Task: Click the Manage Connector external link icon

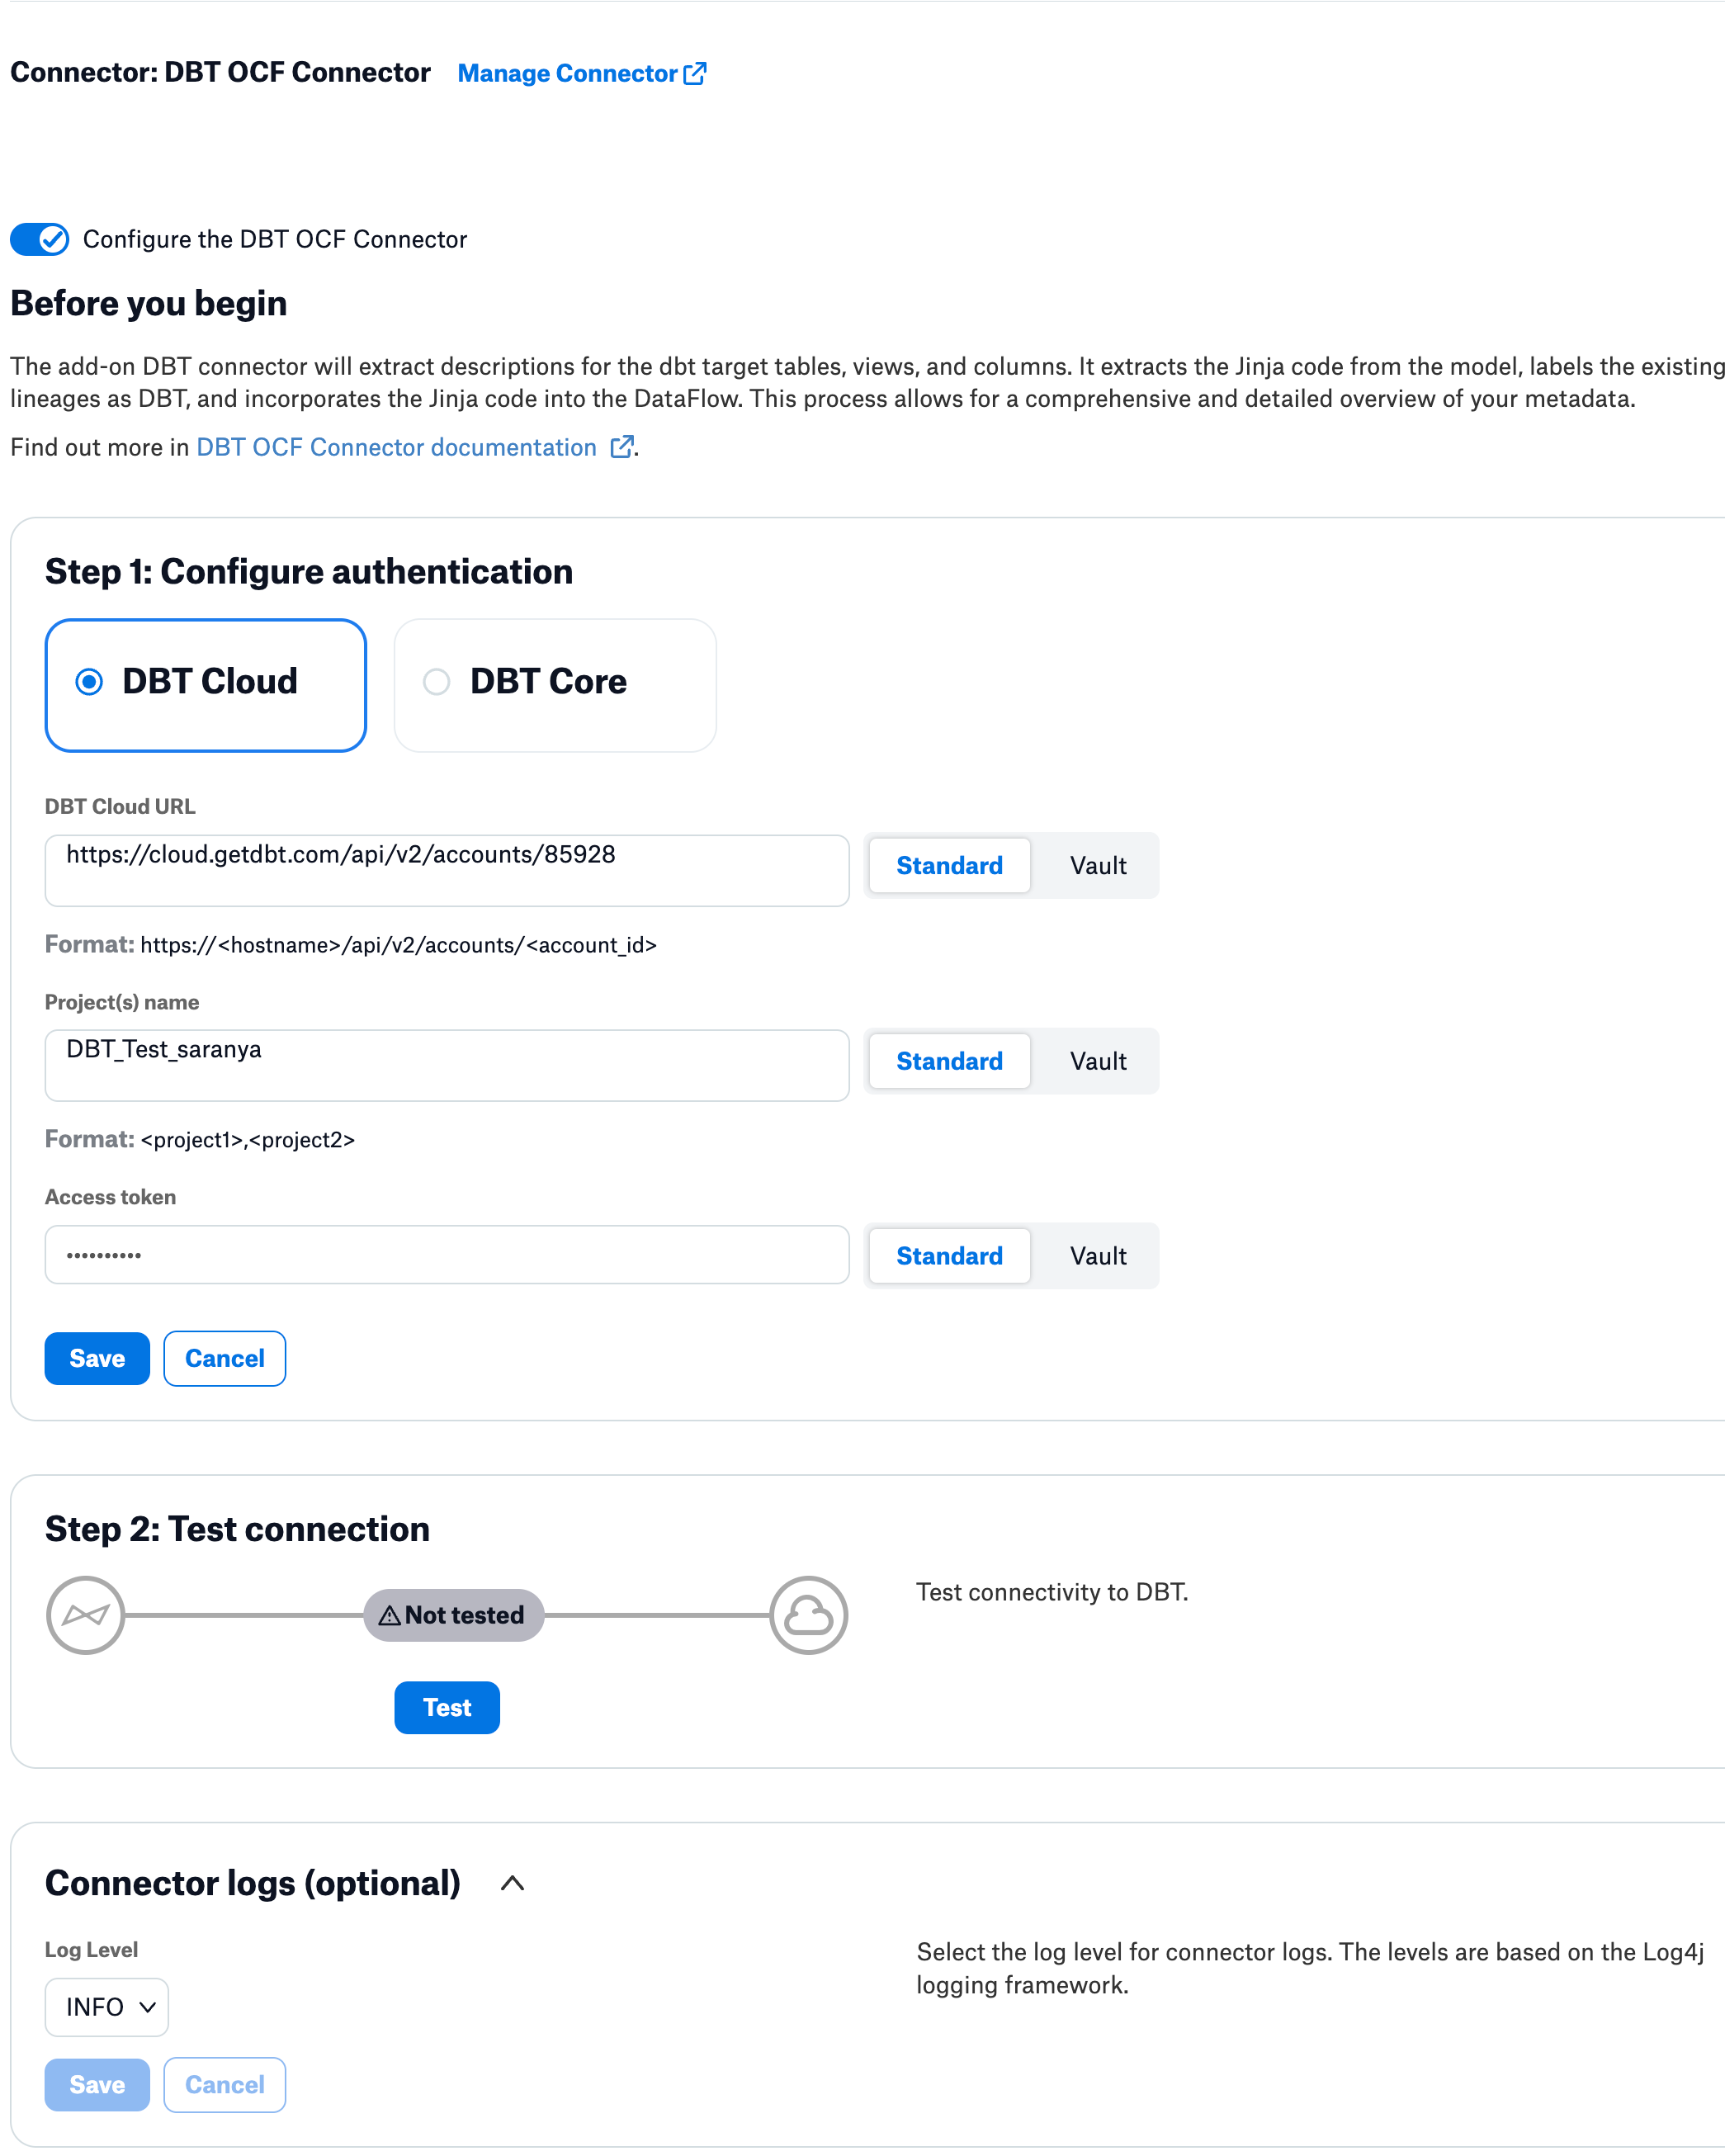Action: [x=695, y=73]
